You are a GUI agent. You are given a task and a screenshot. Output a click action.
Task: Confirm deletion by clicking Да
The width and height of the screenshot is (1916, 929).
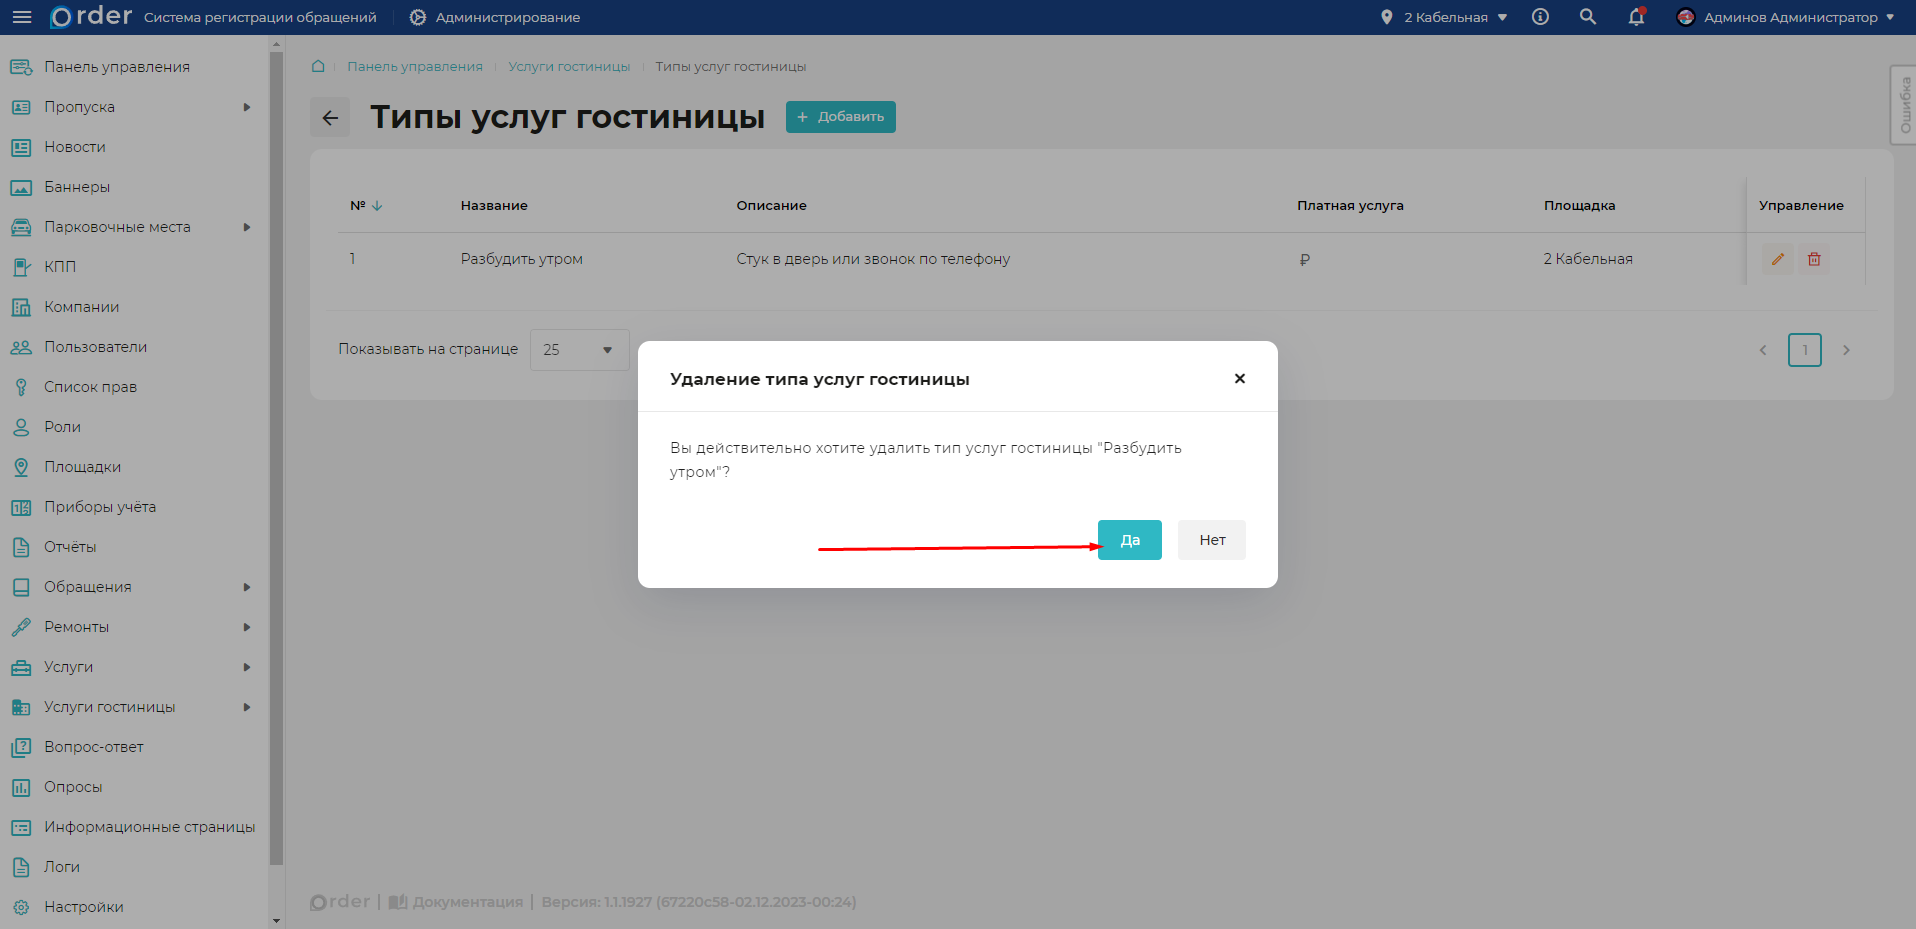[x=1129, y=539]
